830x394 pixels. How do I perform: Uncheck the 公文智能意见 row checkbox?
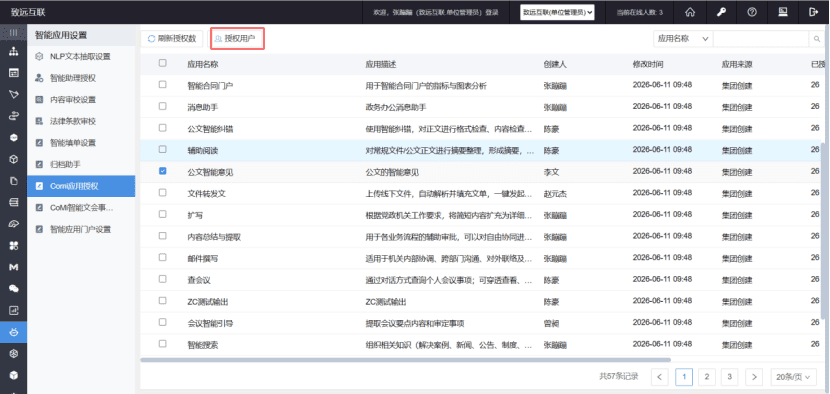coord(163,171)
